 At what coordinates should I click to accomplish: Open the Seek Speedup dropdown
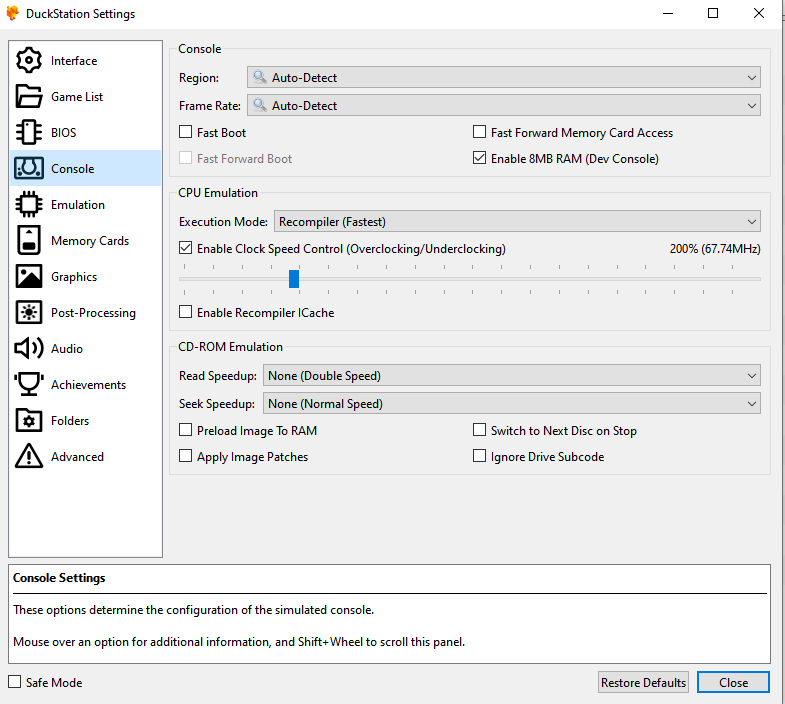point(512,404)
